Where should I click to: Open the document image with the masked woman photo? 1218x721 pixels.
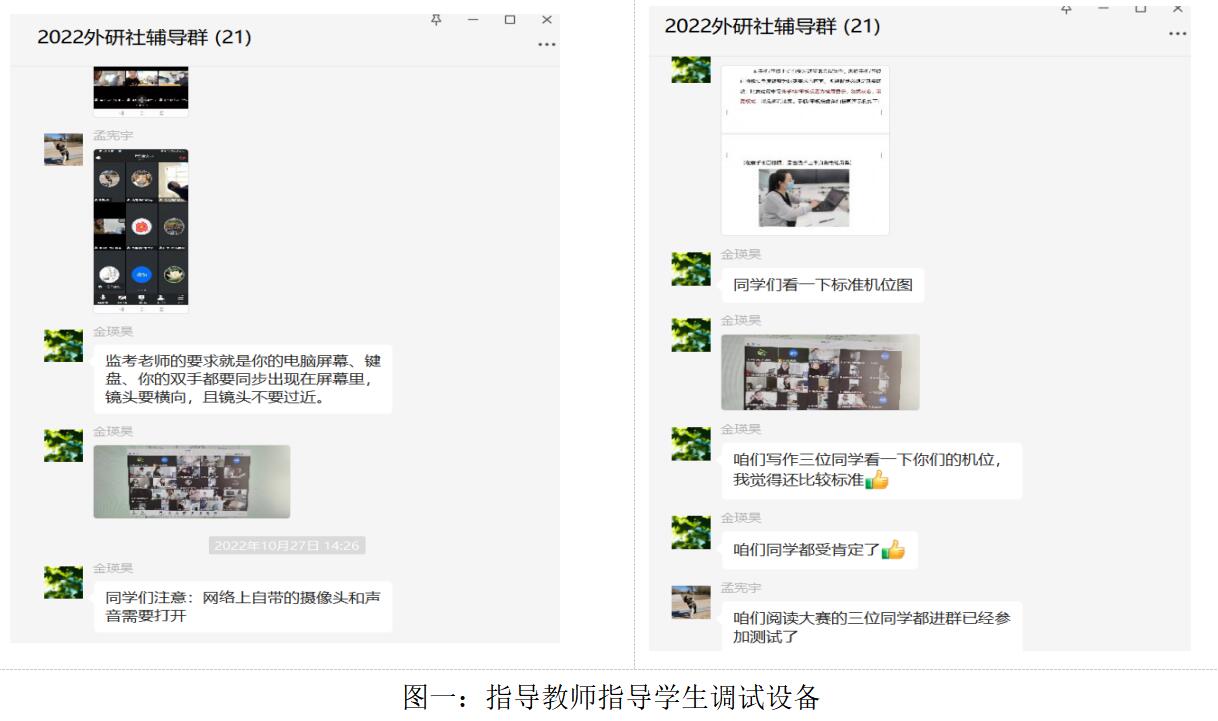805,150
